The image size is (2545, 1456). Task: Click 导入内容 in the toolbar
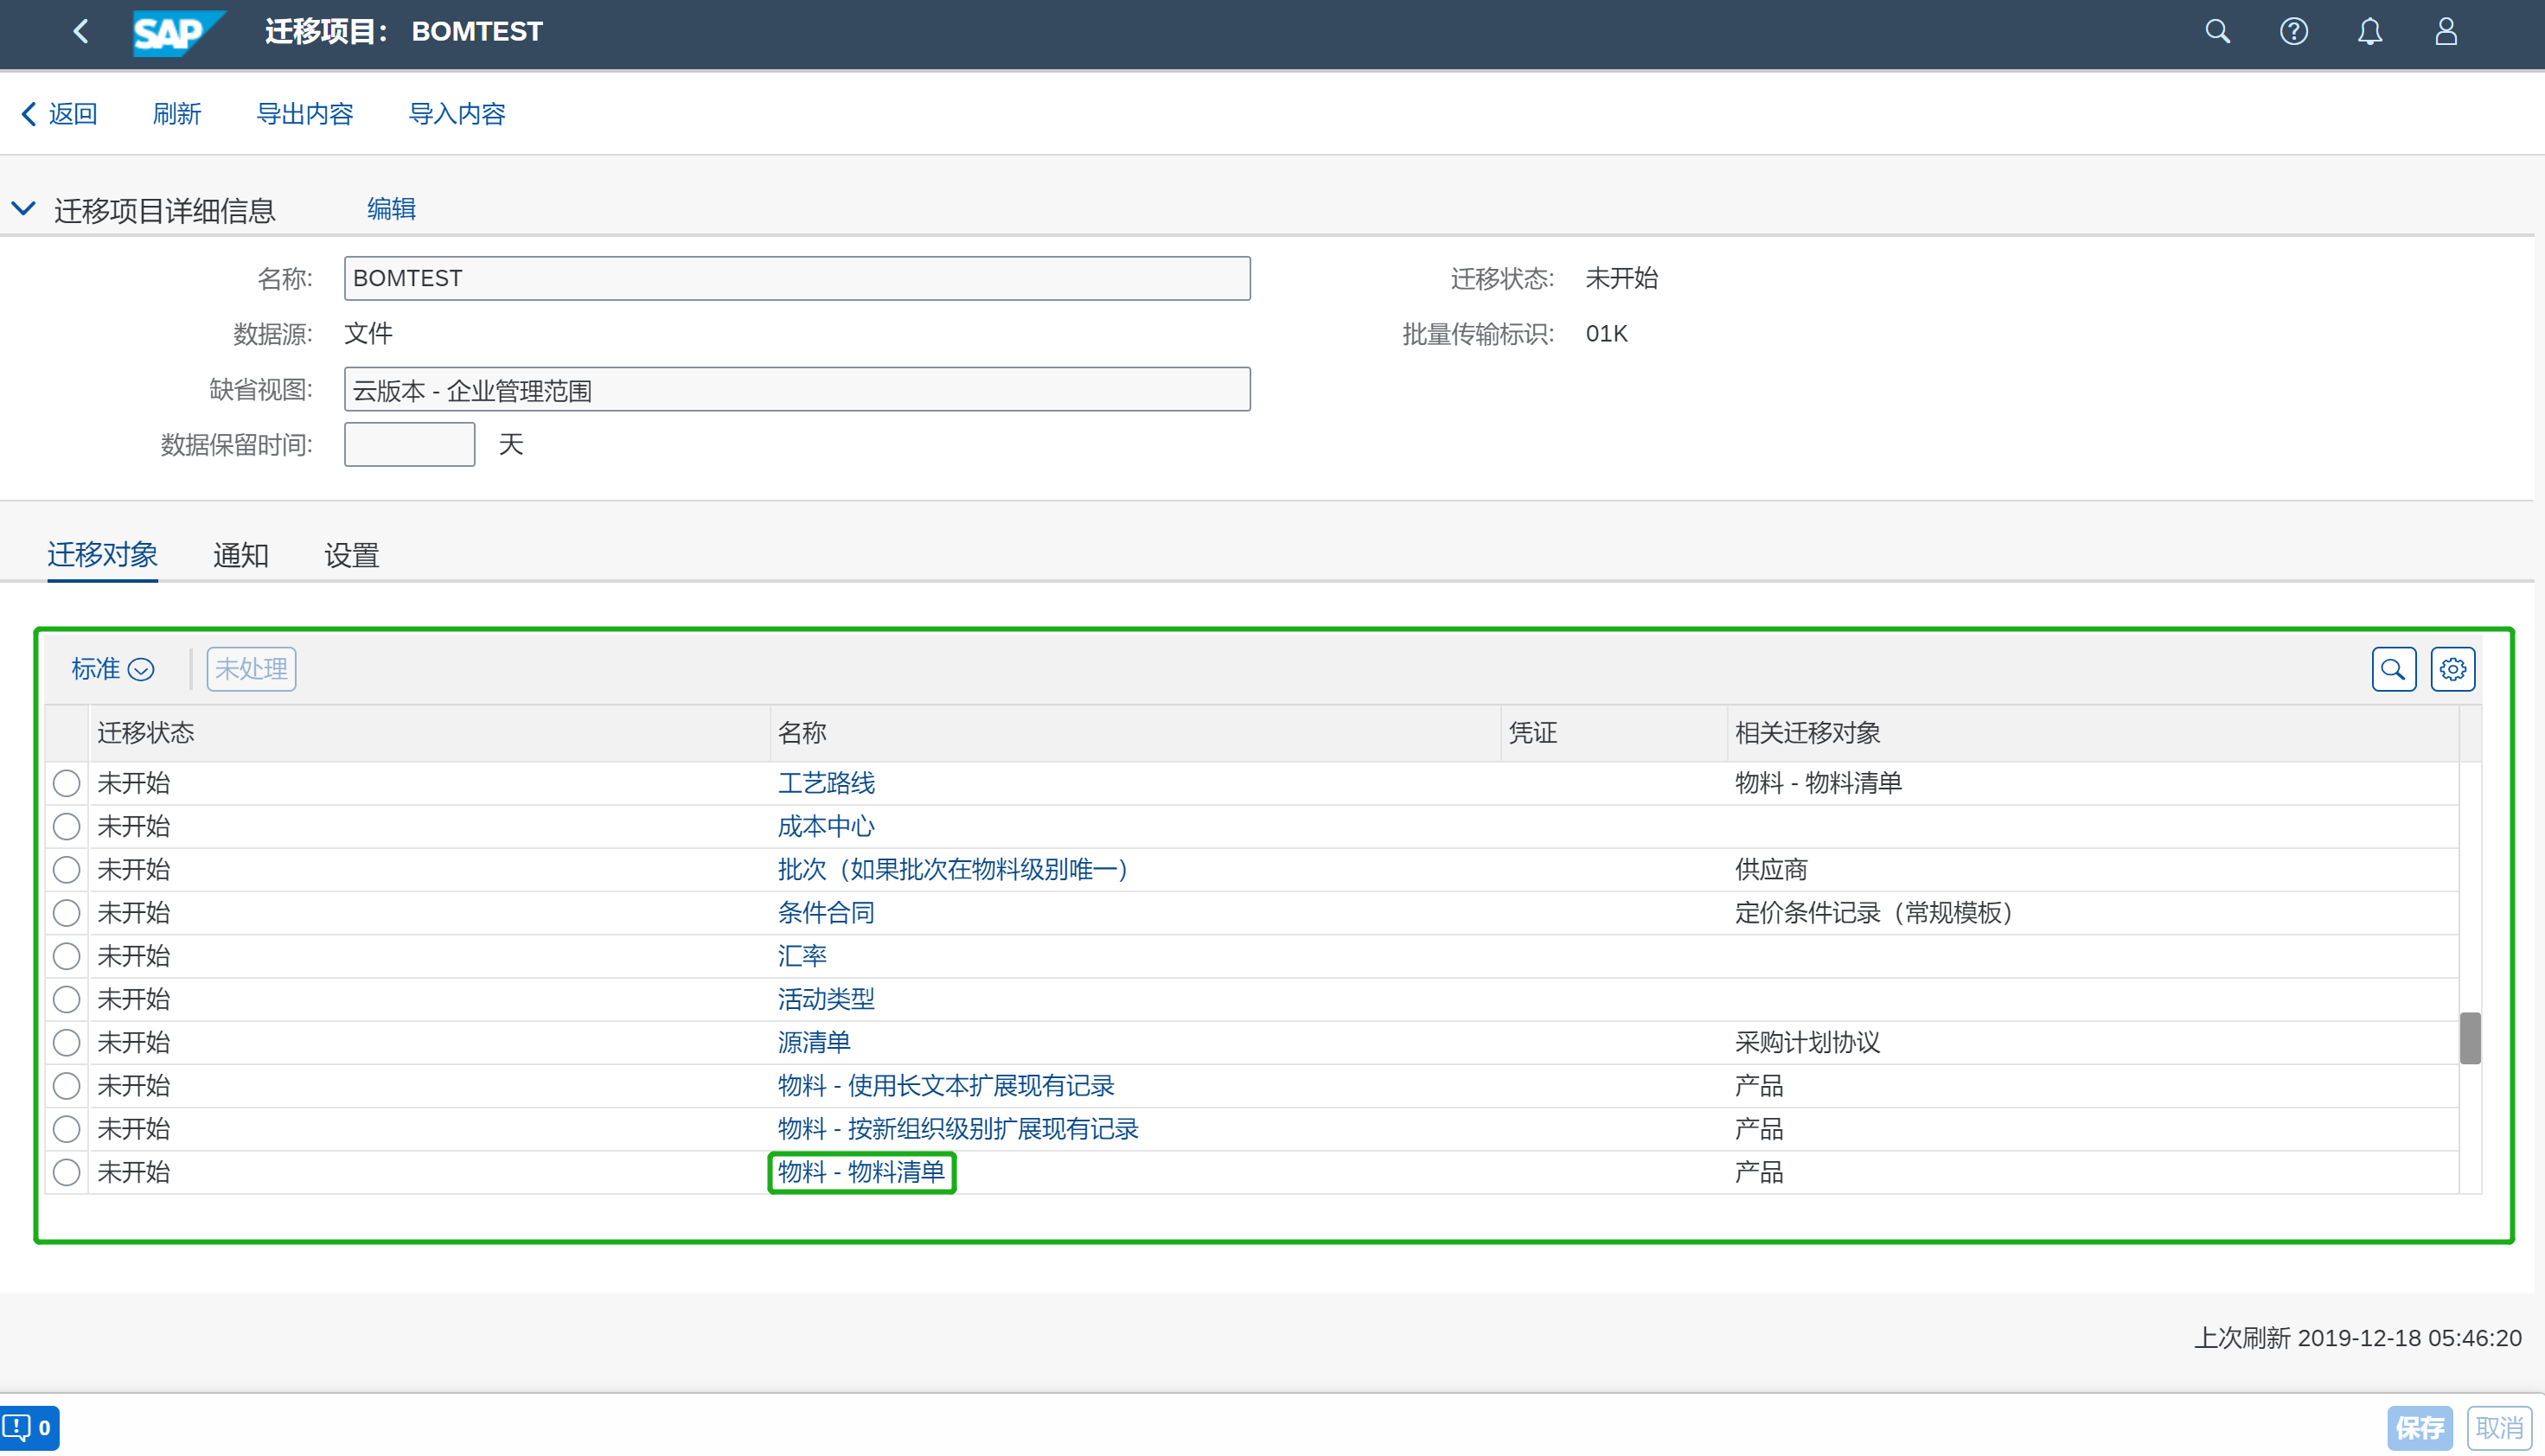click(x=457, y=114)
